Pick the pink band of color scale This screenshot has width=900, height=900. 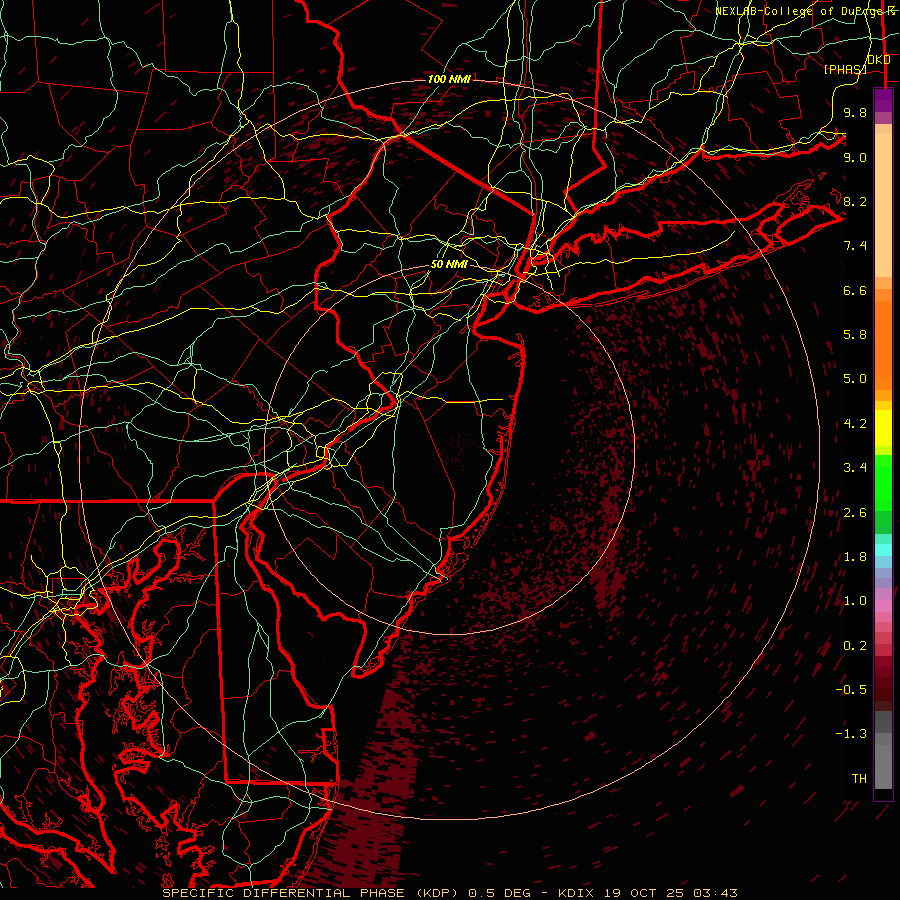tap(883, 606)
